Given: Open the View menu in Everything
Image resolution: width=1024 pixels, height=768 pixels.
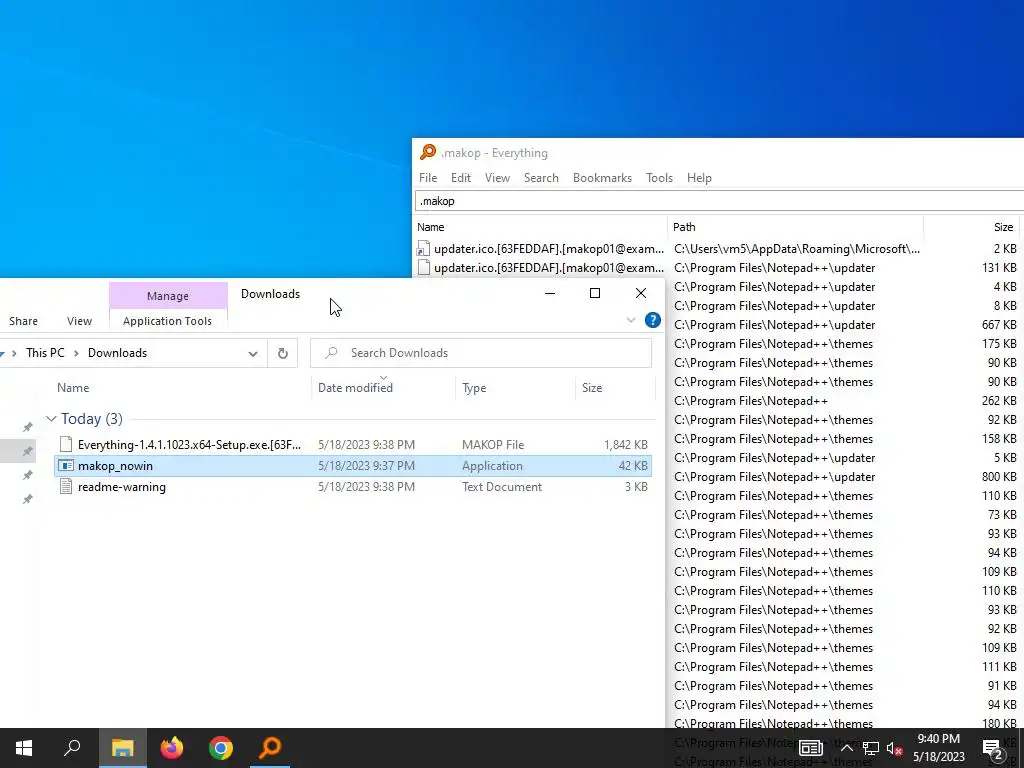Looking at the screenshot, I should (x=497, y=178).
